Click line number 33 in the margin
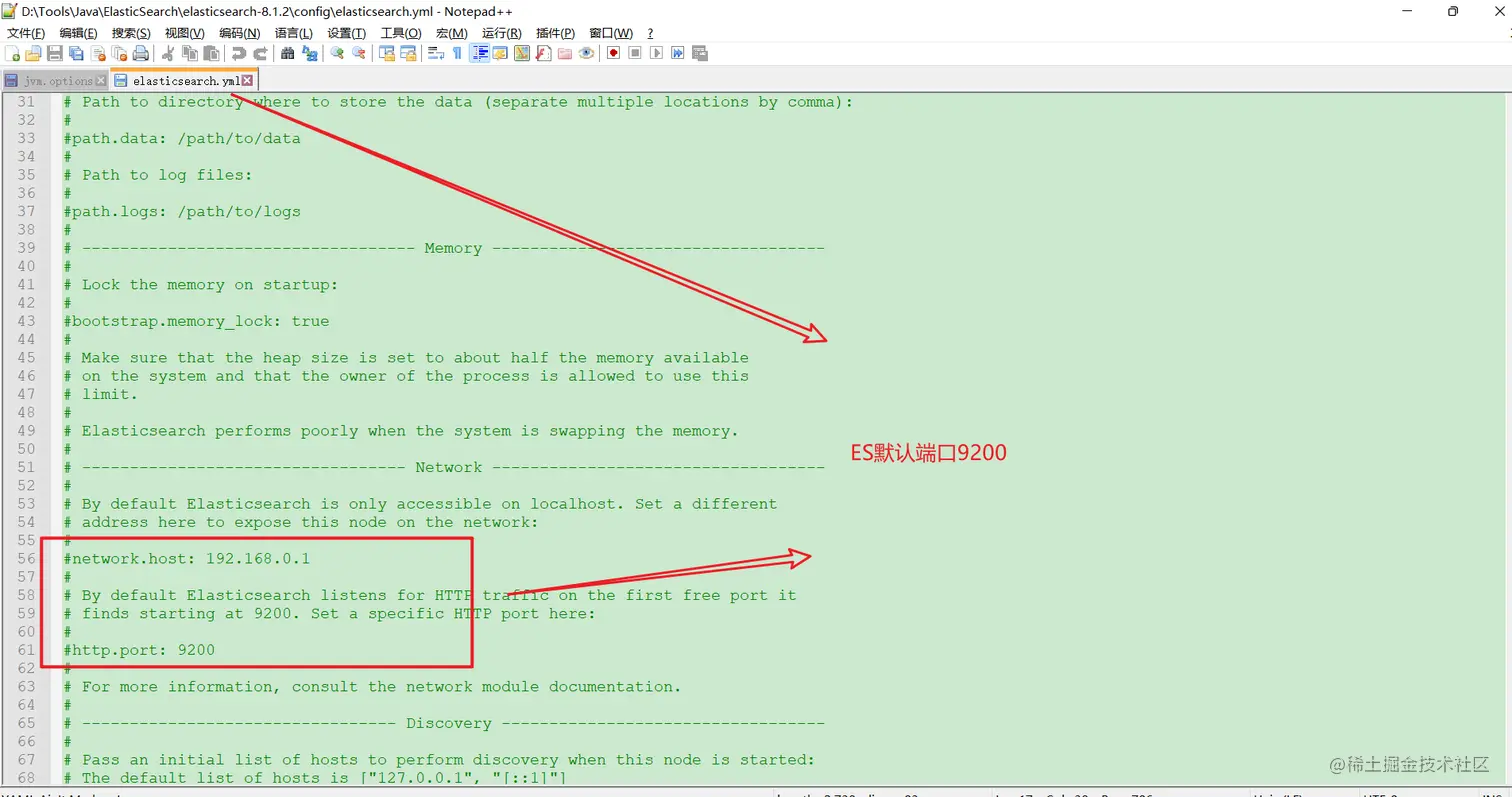This screenshot has height=797, width=1512. [27, 138]
